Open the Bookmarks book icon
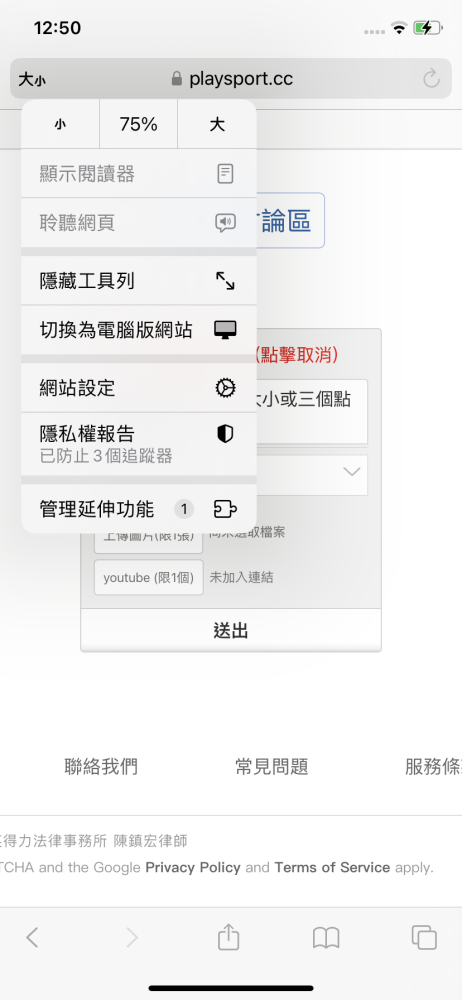This screenshot has height=1000, width=462. click(325, 938)
